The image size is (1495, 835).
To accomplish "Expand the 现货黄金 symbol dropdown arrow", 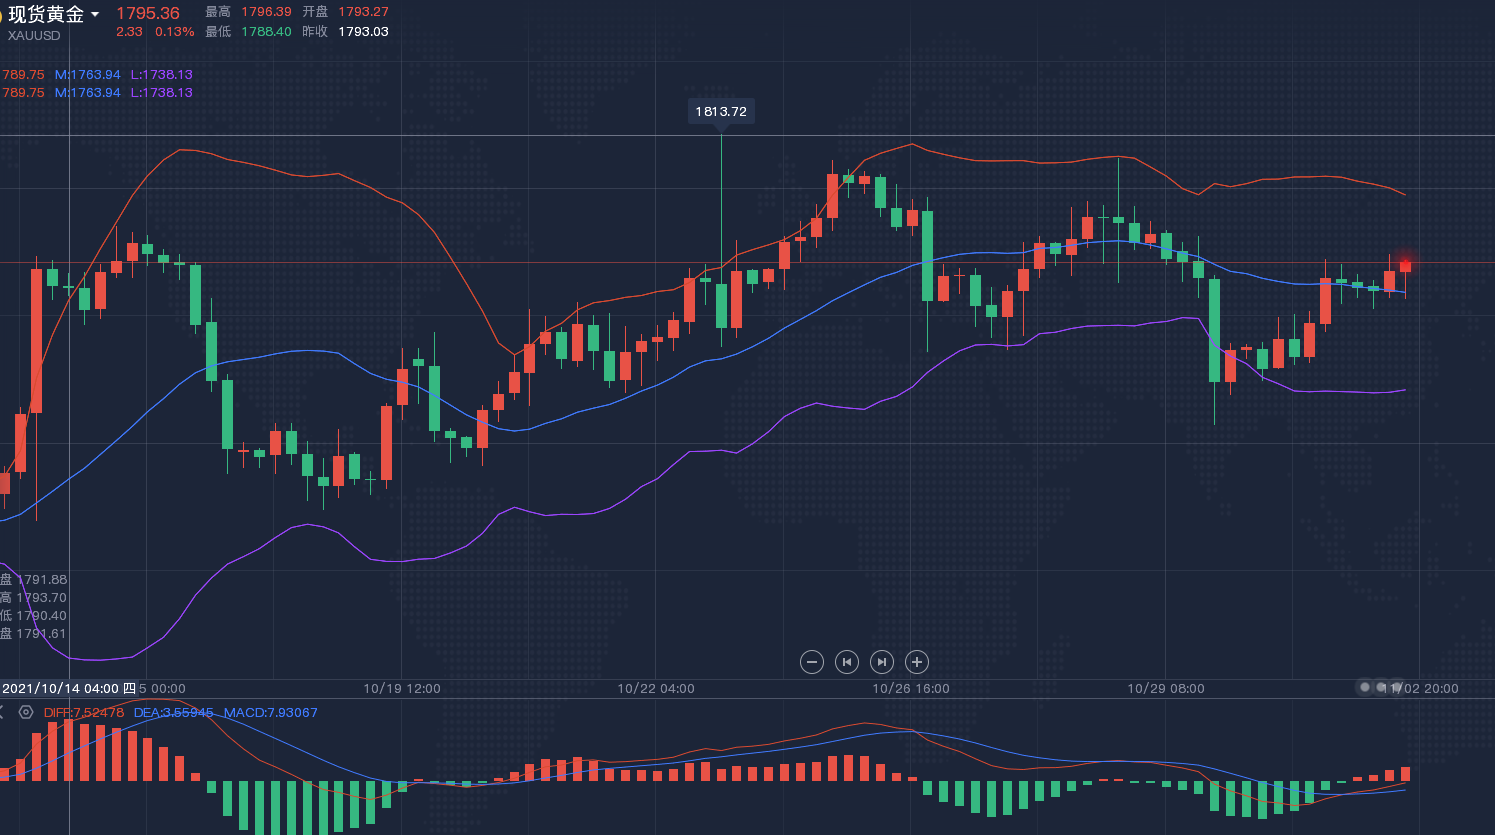I will [95, 14].
